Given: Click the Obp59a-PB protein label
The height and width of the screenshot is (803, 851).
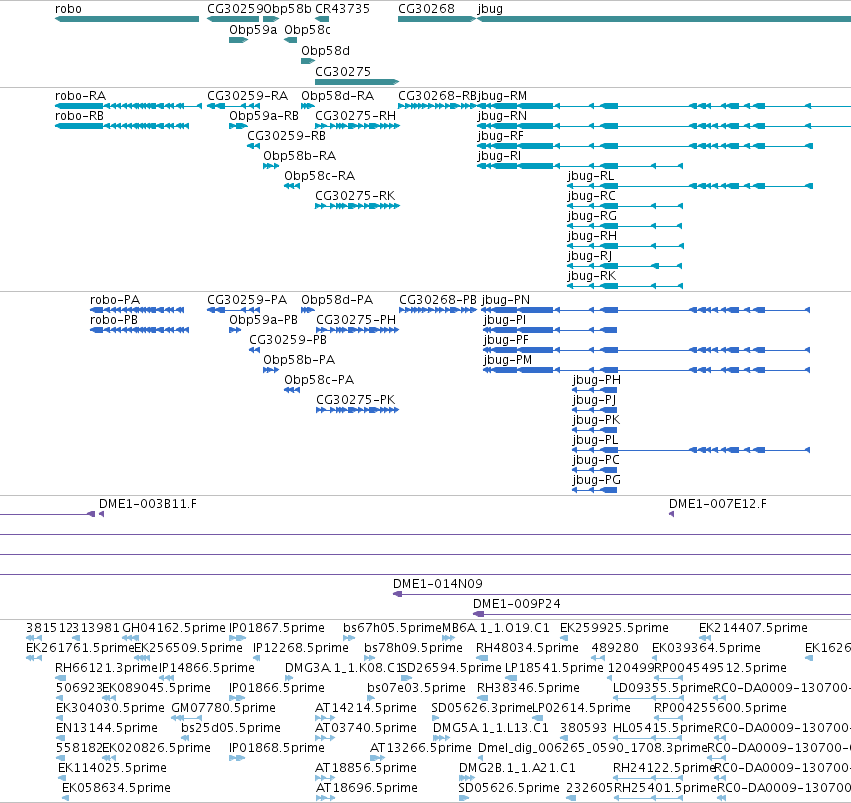Looking at the screenshot, I should 263,320.
